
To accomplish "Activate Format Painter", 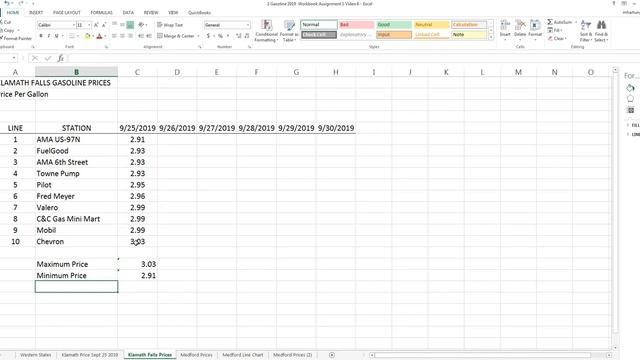I will tap(16, 38).
